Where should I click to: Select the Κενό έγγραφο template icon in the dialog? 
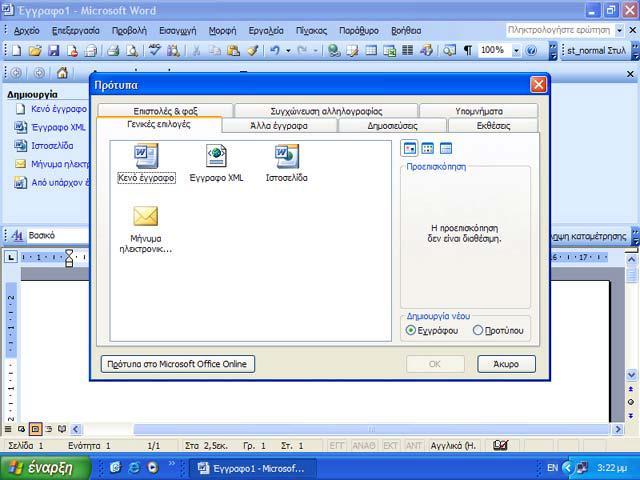coord(146,156)
